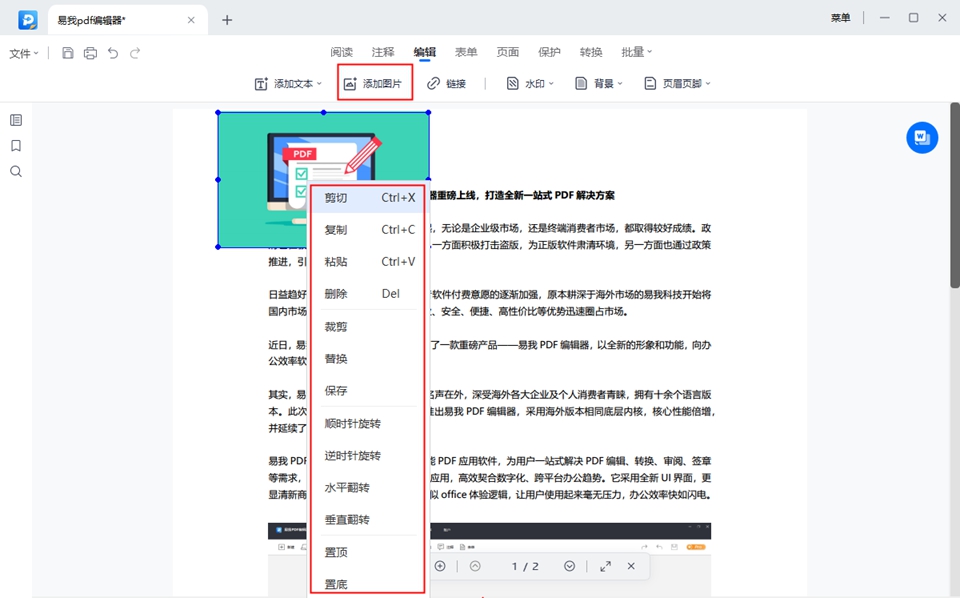Redo the last action

click(135, 53)
